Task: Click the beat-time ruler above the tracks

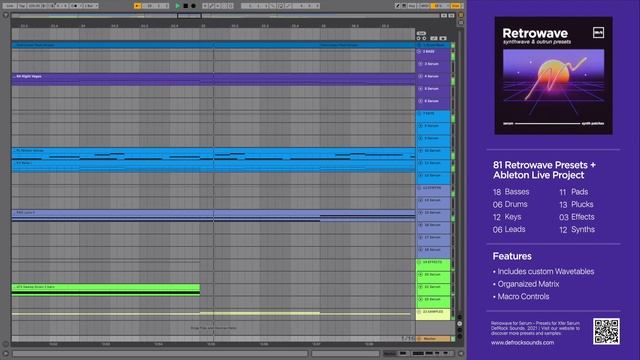Action: tap(213, 26)
